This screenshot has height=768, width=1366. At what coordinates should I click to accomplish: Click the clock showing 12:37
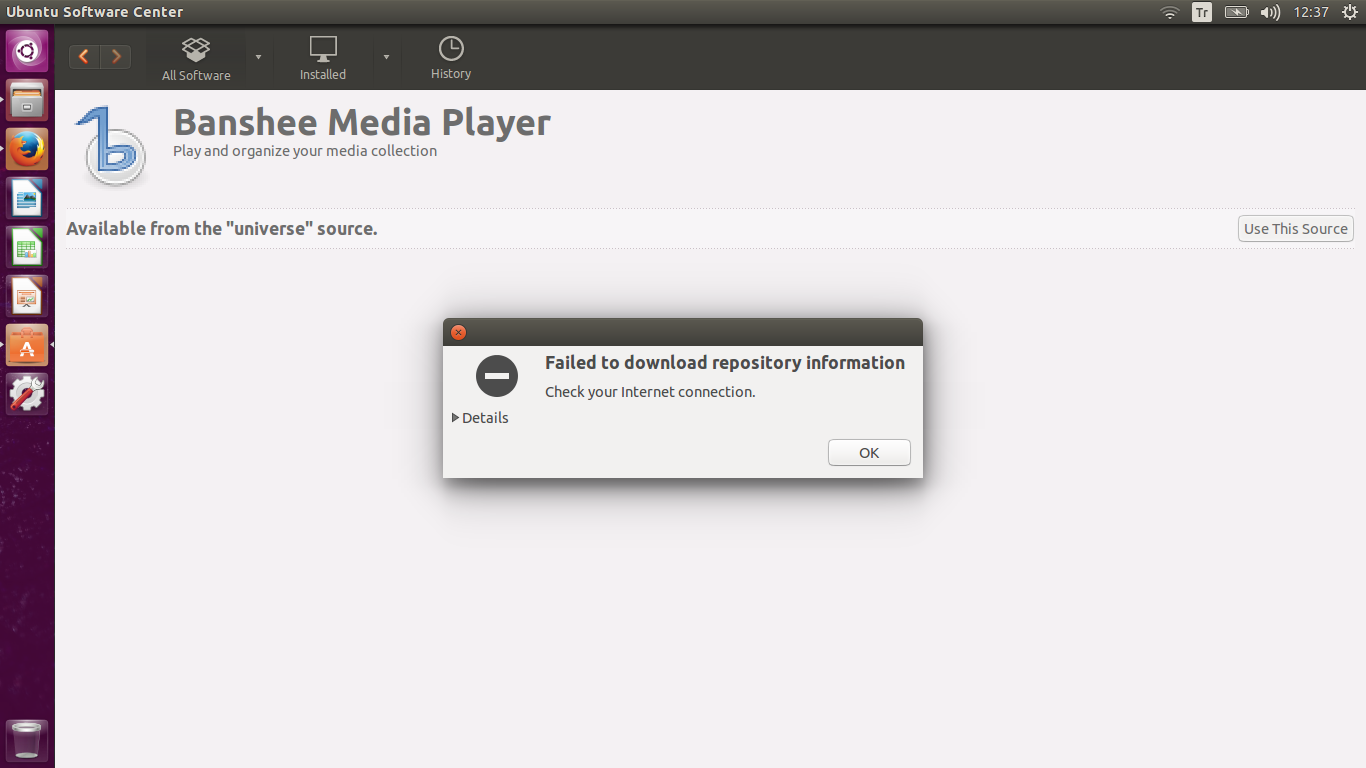(1310, 12)
